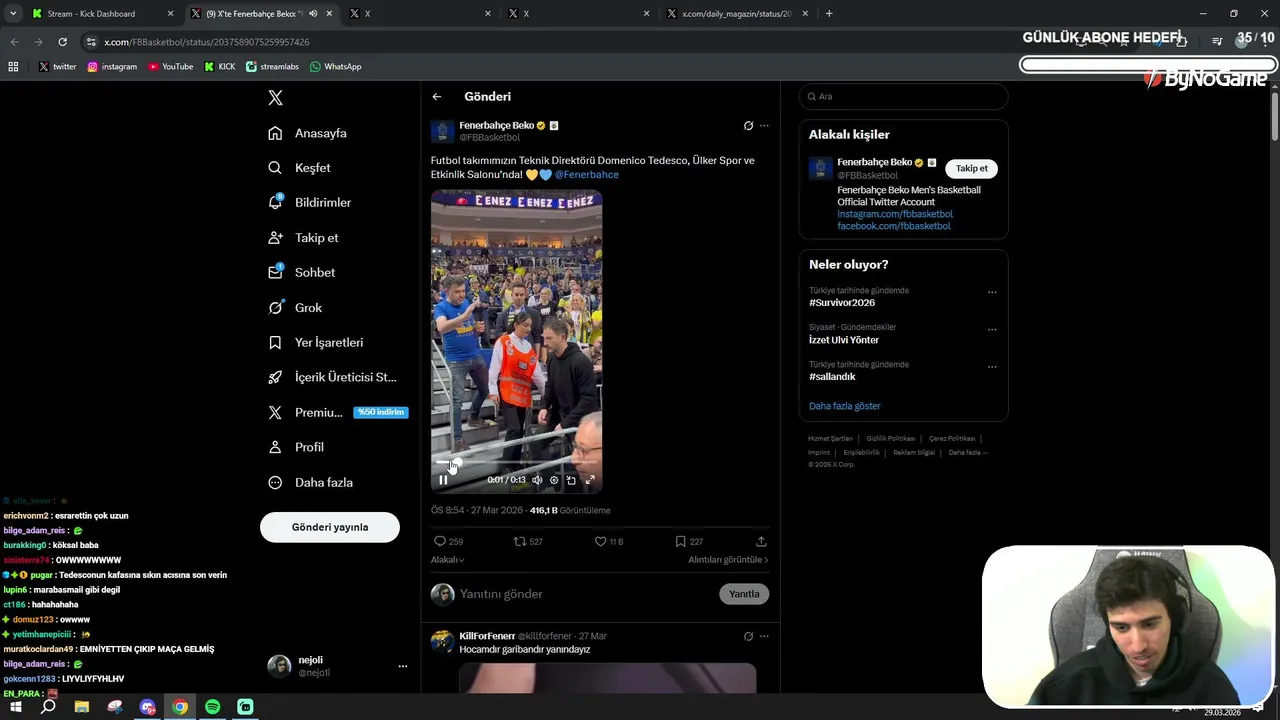Open WhatsApp bookmark
1280x720 pixels.
coord(336,67)
